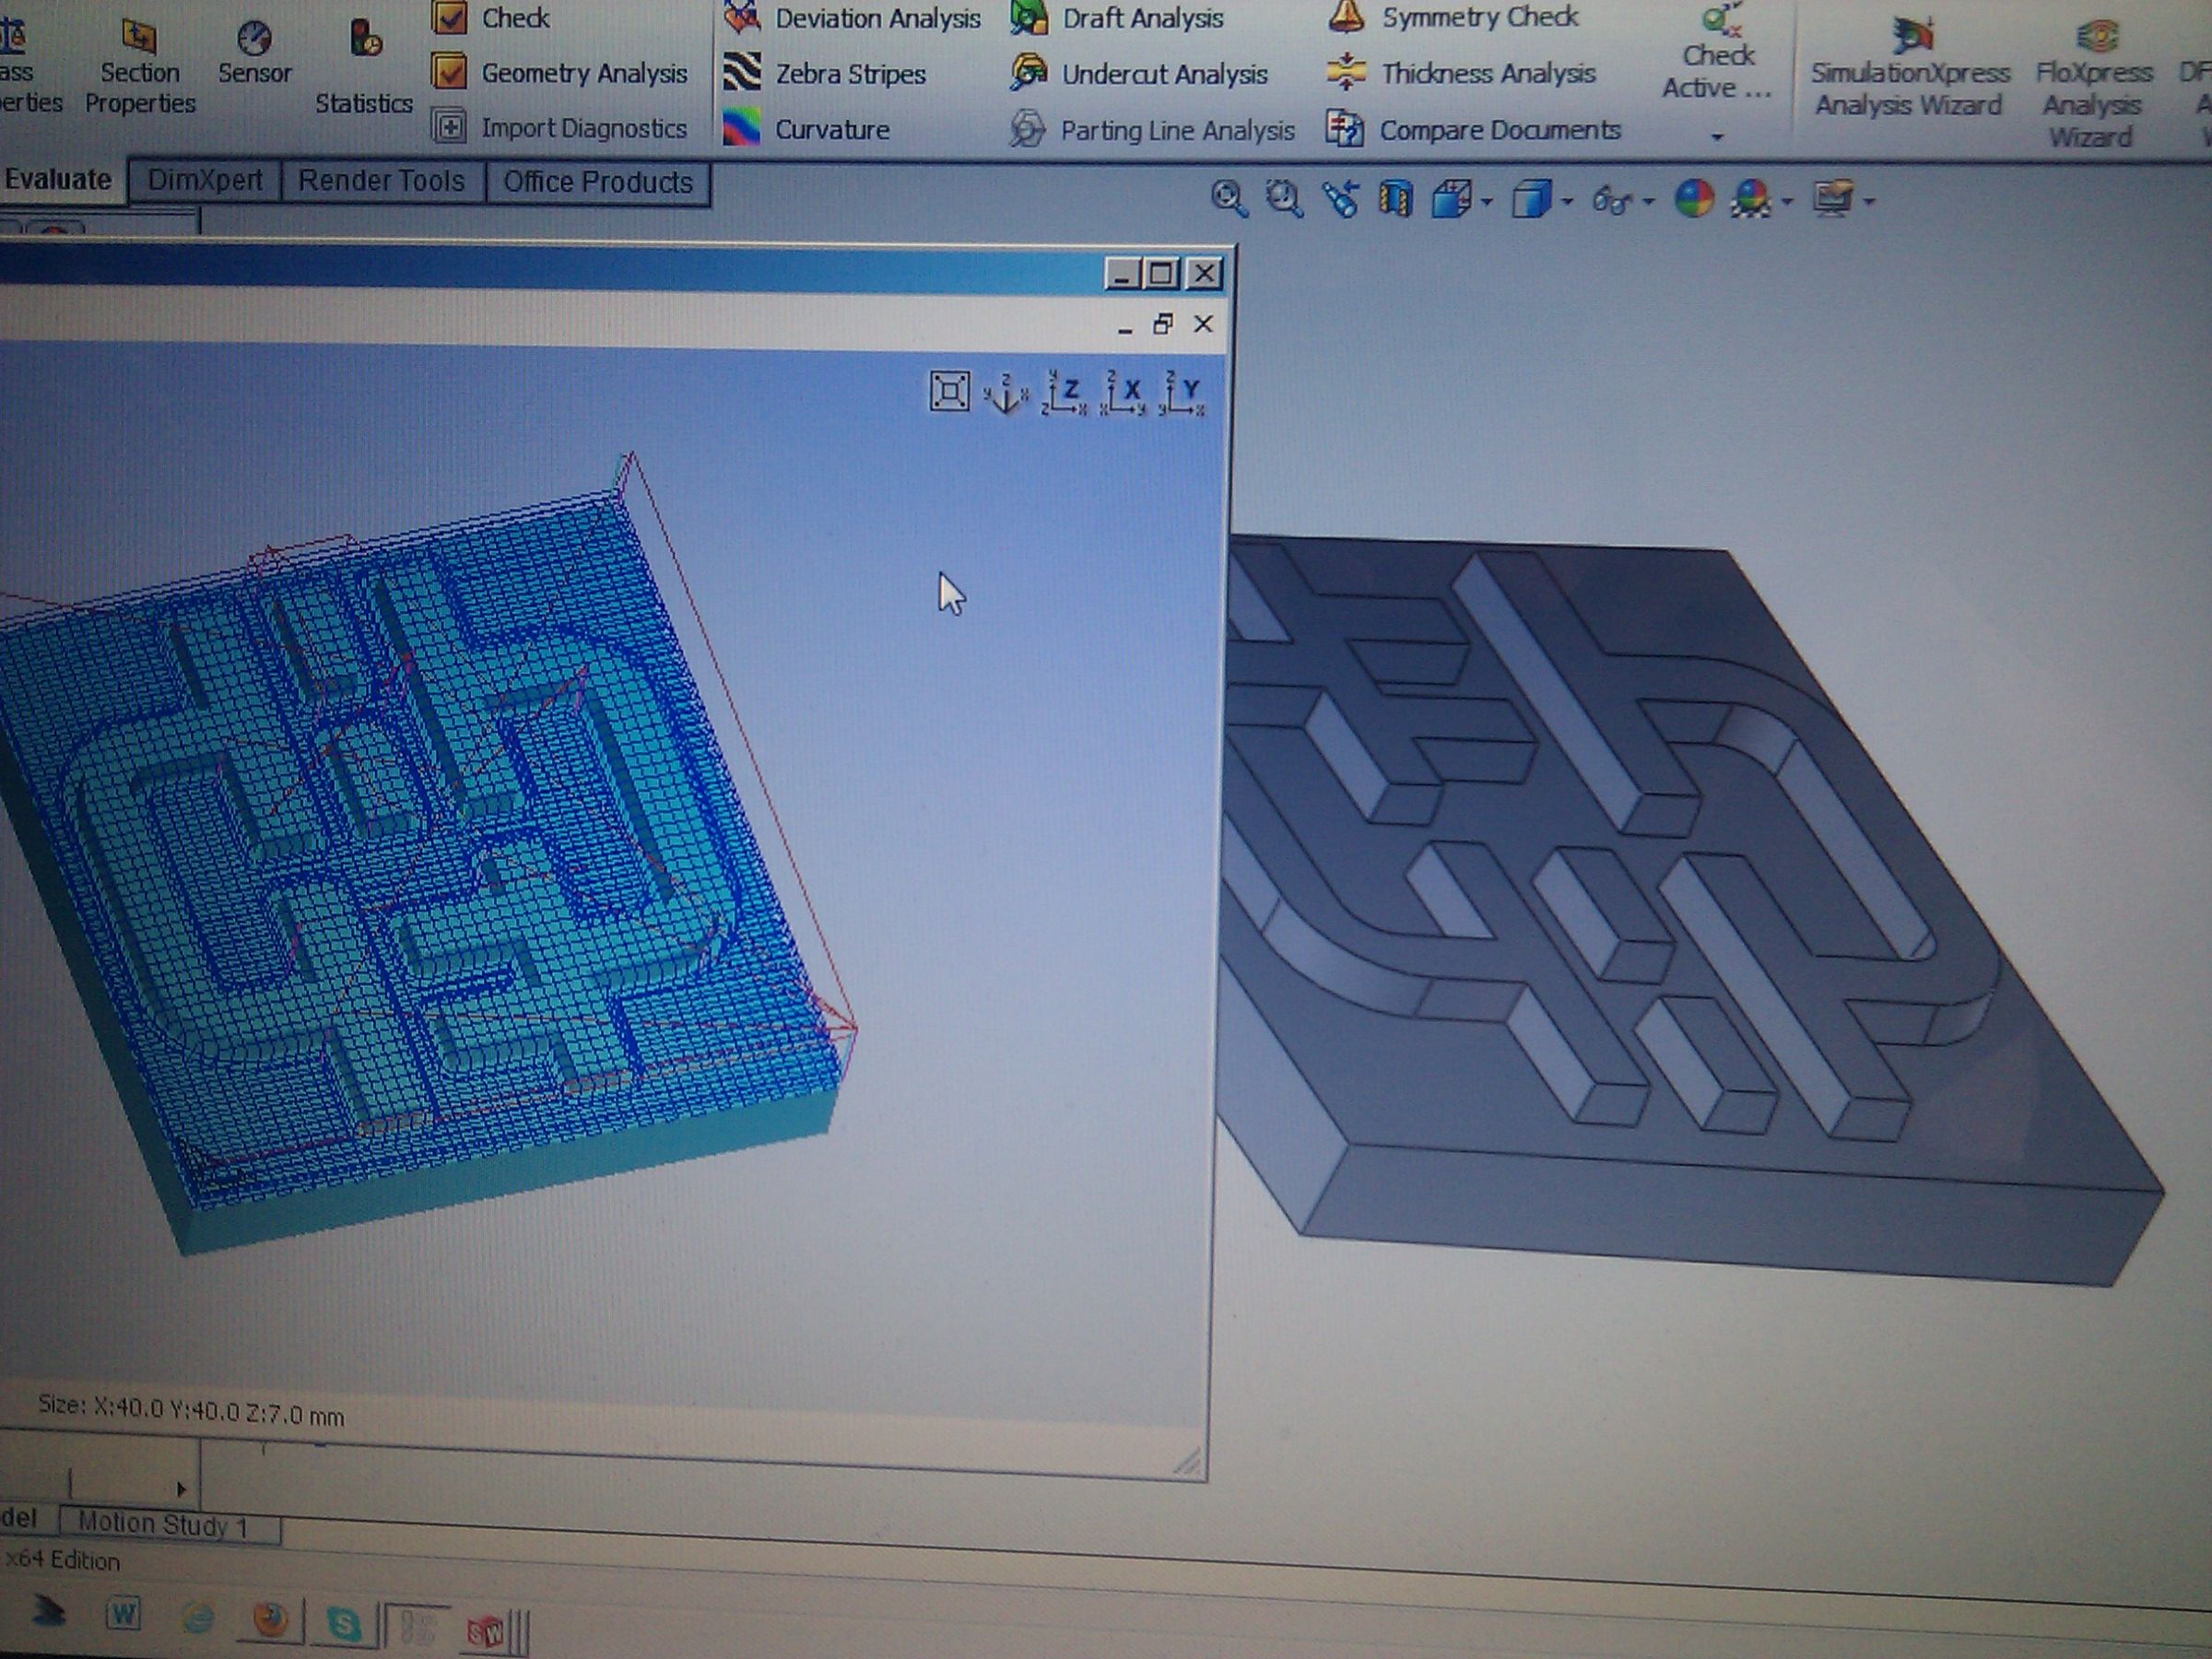Click the Edit Appearance color ball
Image resolution: width=2212 pixels, height=1659 pixels.
(1693, 199)
